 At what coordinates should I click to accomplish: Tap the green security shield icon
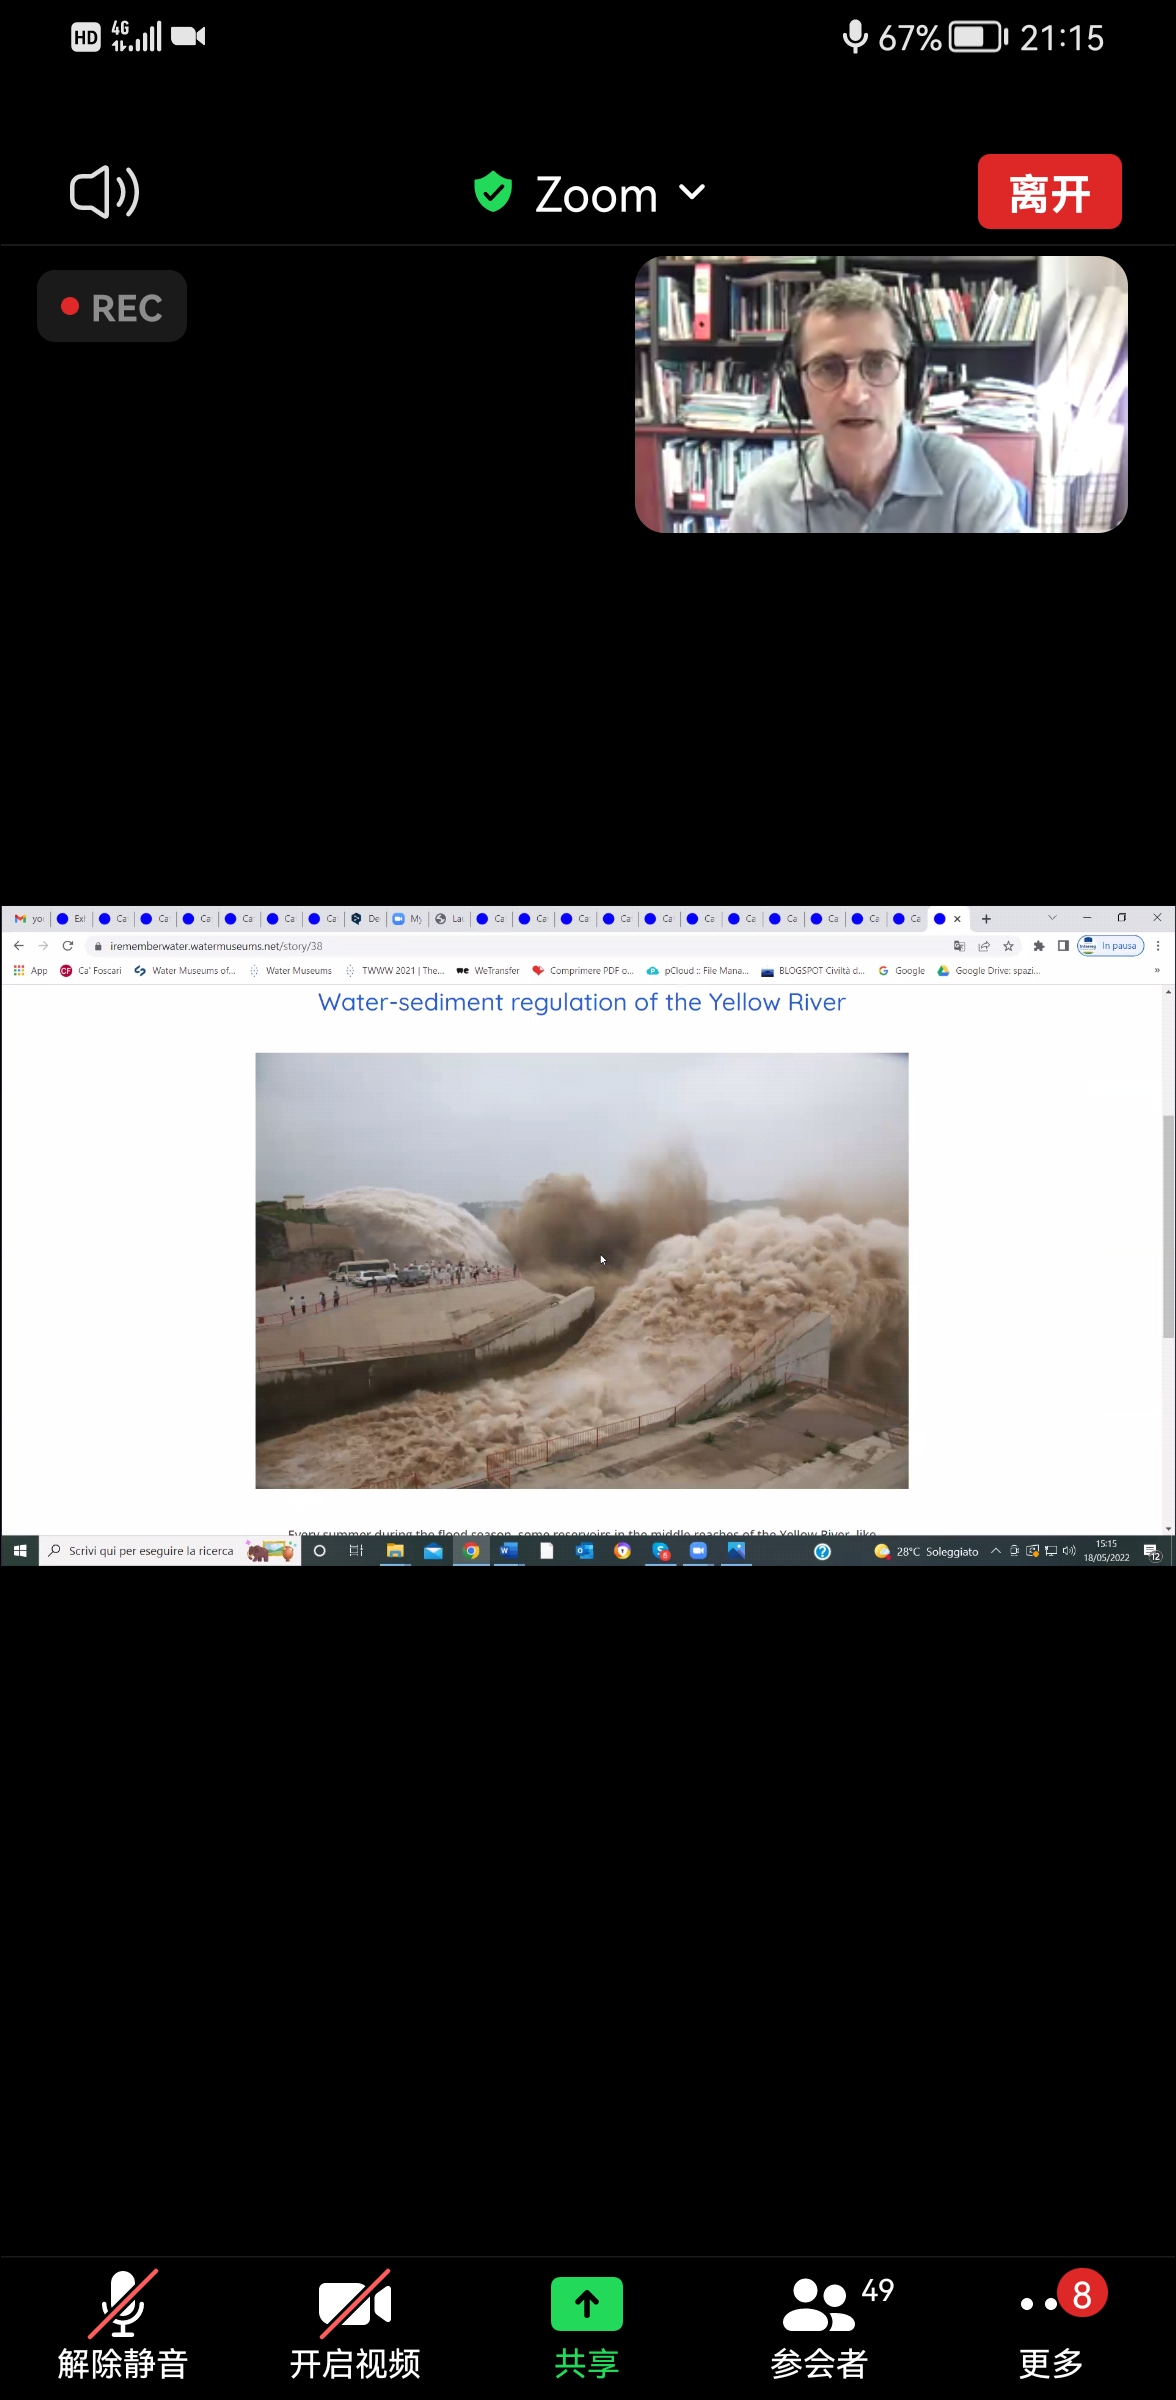[x=492, y=192]
